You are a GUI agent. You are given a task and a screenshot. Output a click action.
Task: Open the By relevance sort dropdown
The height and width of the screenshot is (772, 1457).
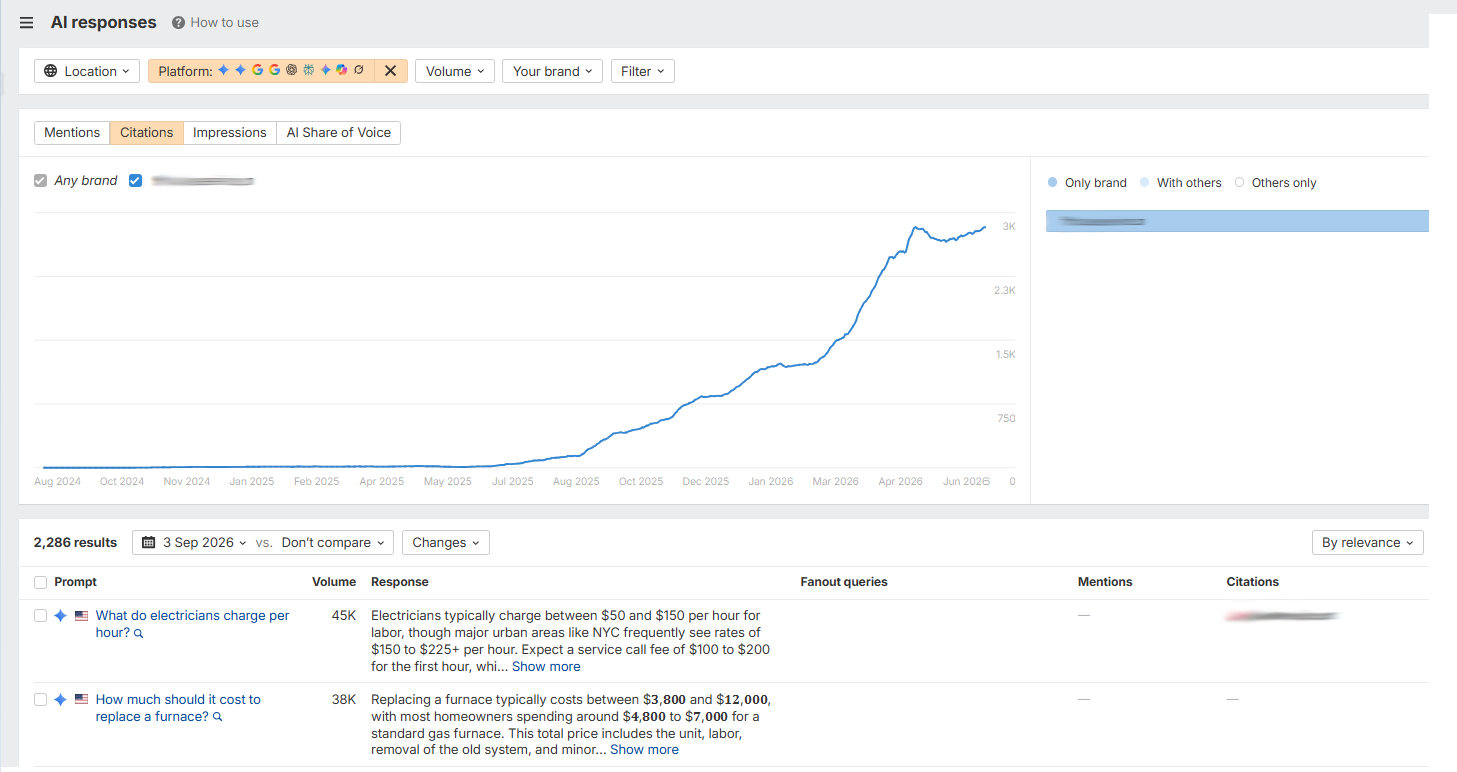point(1367,542)
